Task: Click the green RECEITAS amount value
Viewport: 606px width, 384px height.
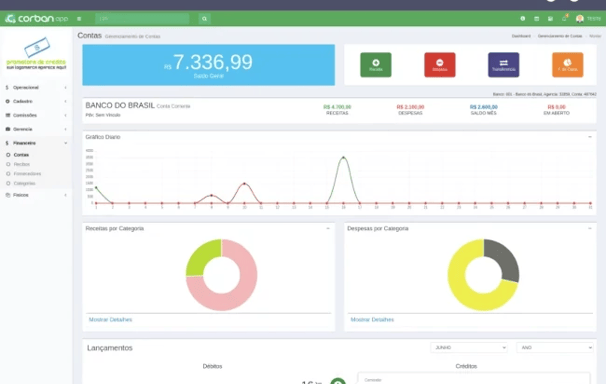Action: click(337, 107)
